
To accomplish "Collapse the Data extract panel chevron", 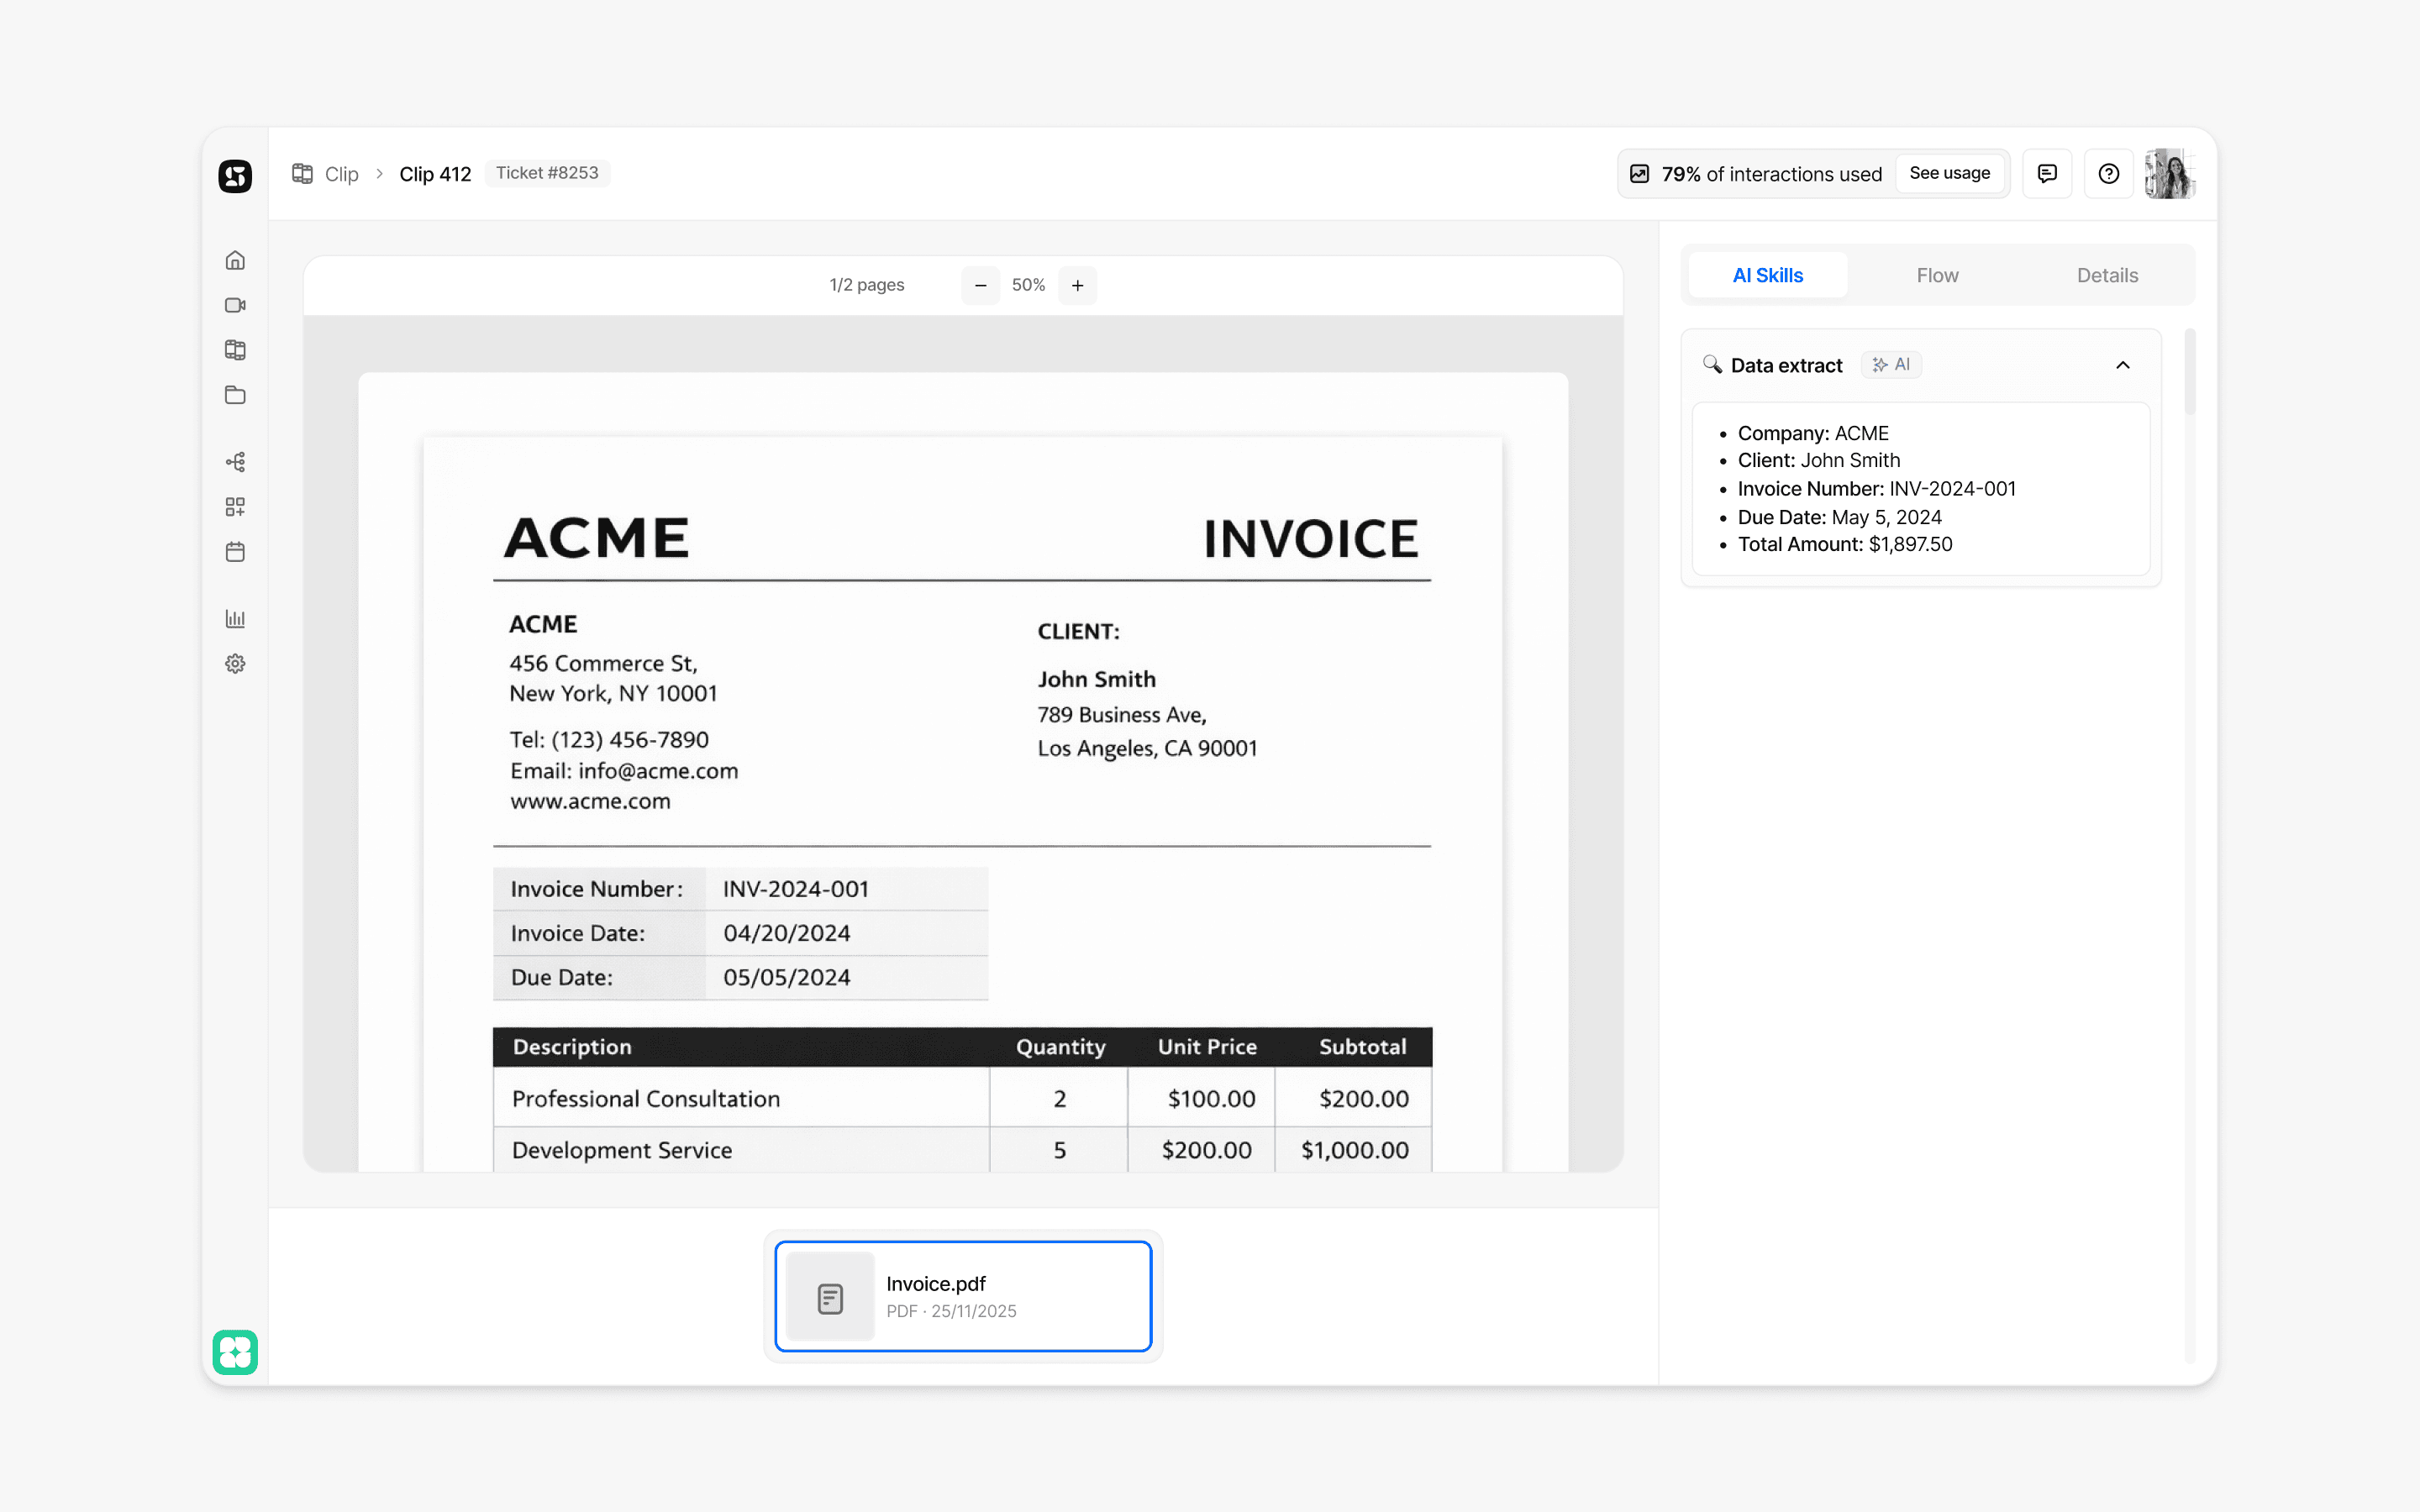I will [2122, 365].
